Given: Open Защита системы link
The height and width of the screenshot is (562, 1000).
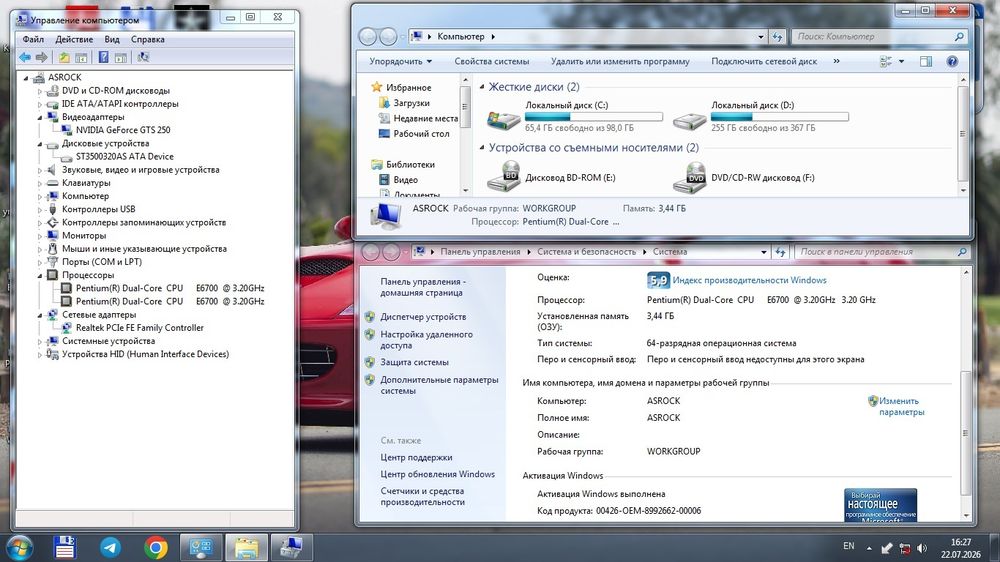Looking at the screenshot, I should [415, 362].
